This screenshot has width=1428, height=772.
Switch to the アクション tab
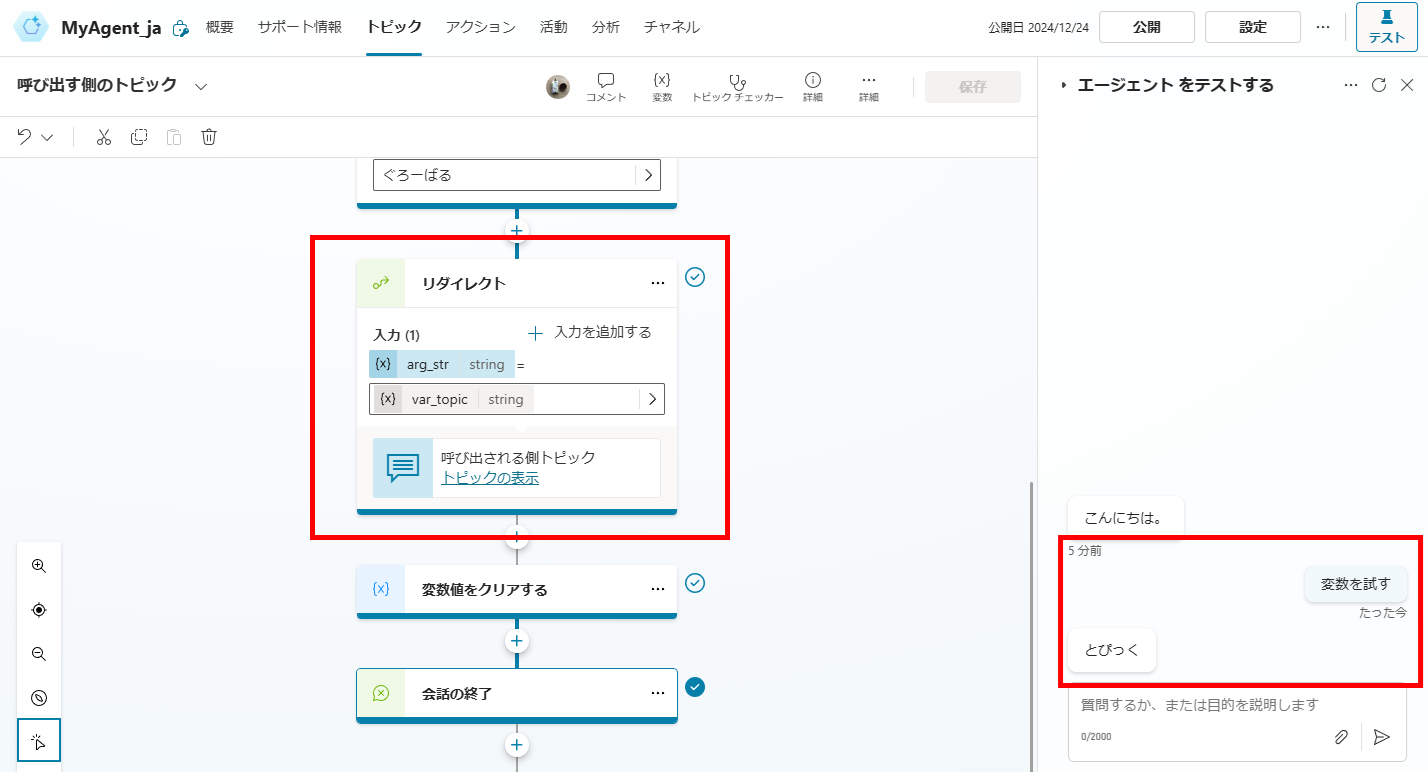[x=480, y=27]
